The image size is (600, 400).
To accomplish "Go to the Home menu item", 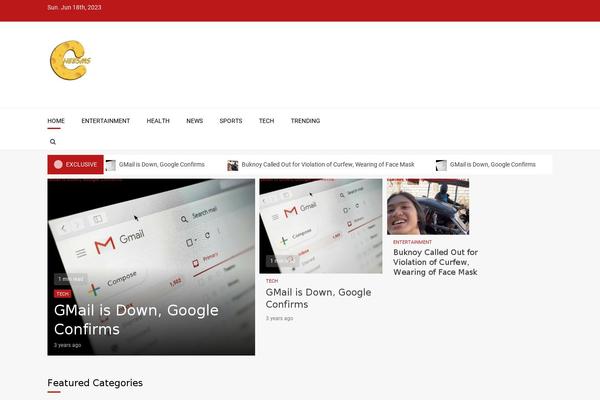I will [56, 121].
